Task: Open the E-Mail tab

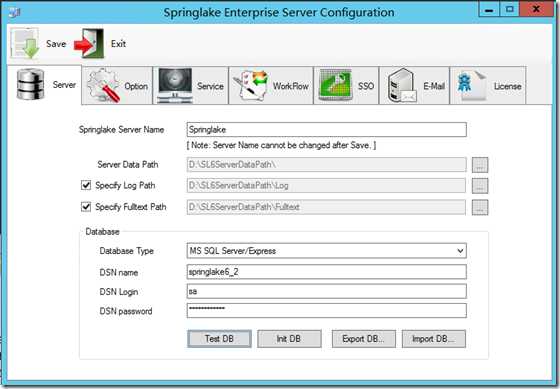Action: [414, 86]
